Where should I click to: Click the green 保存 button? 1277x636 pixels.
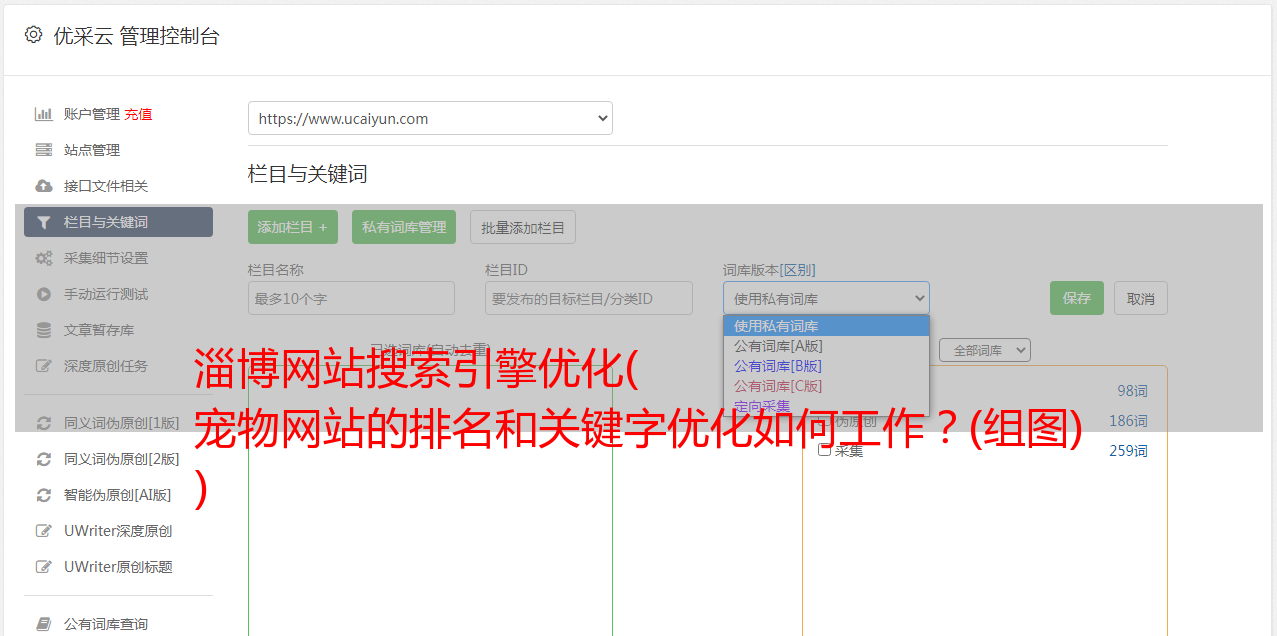1077,298
